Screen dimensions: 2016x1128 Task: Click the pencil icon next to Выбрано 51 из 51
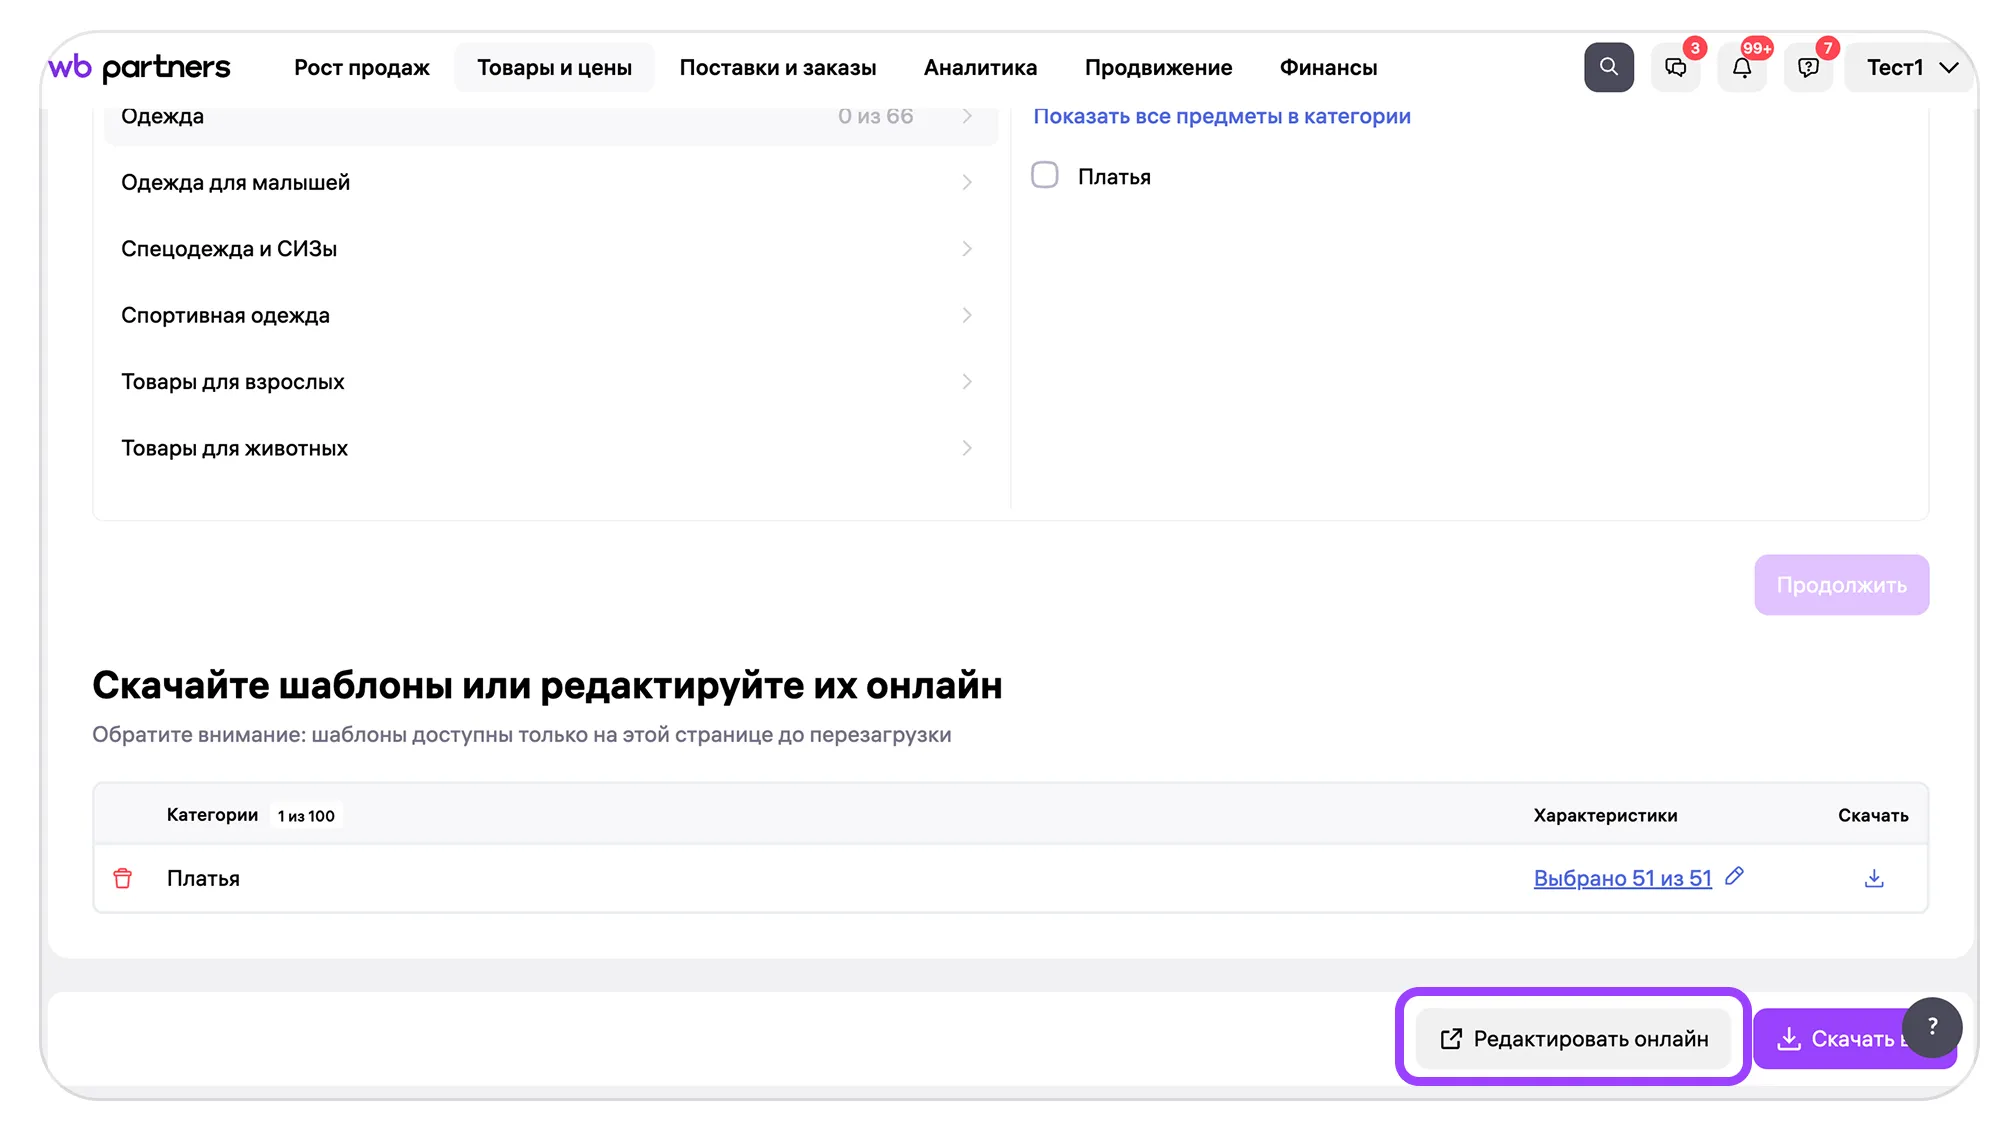pyautogui.click(x=1735, y=876)
